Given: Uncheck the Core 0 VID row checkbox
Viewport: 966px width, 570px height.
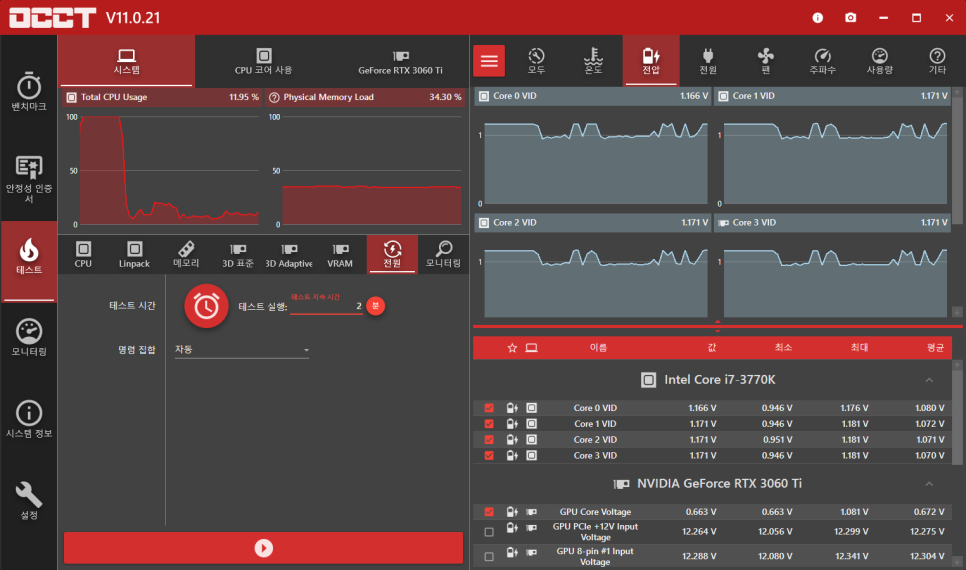Looking at the screenshot, I should coord(489,408).
